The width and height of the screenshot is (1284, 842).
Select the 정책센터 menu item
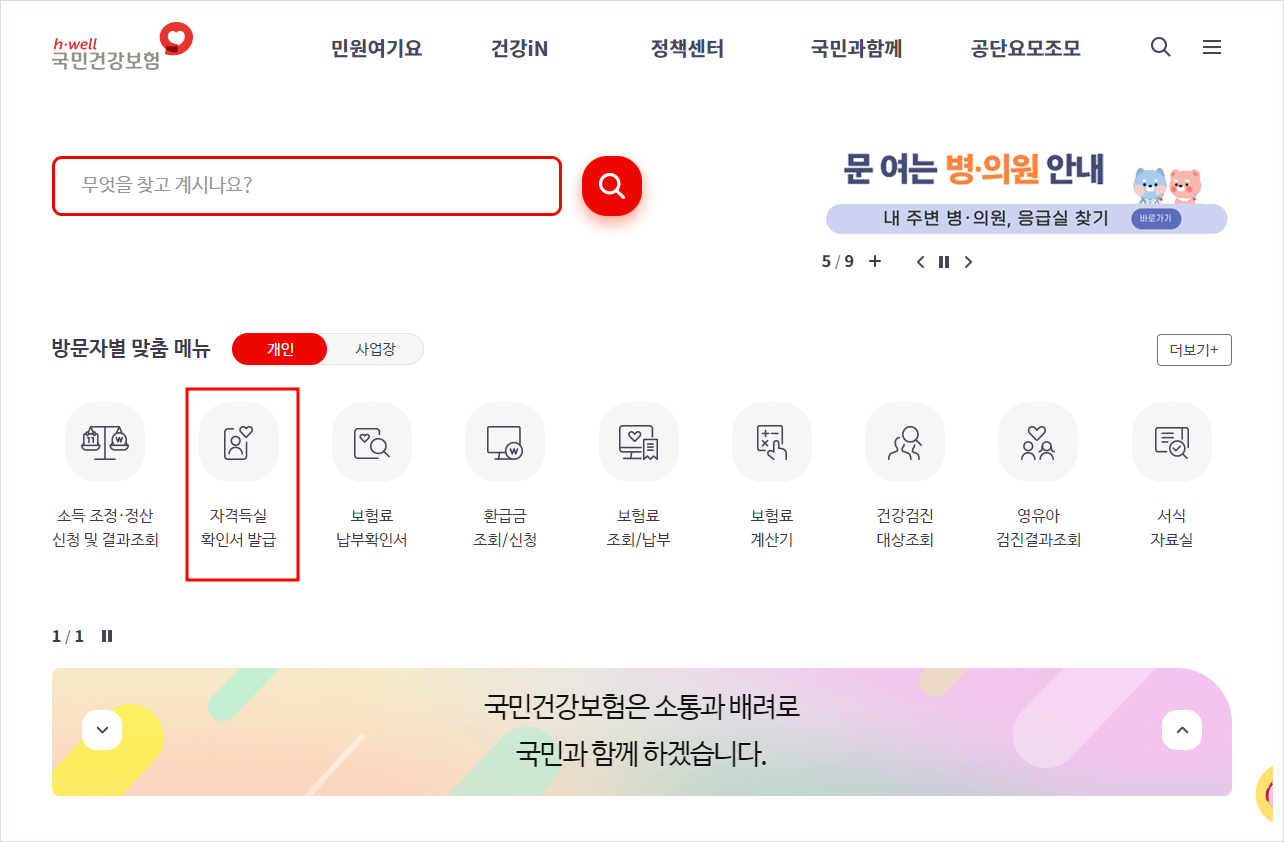pos(686,48)
